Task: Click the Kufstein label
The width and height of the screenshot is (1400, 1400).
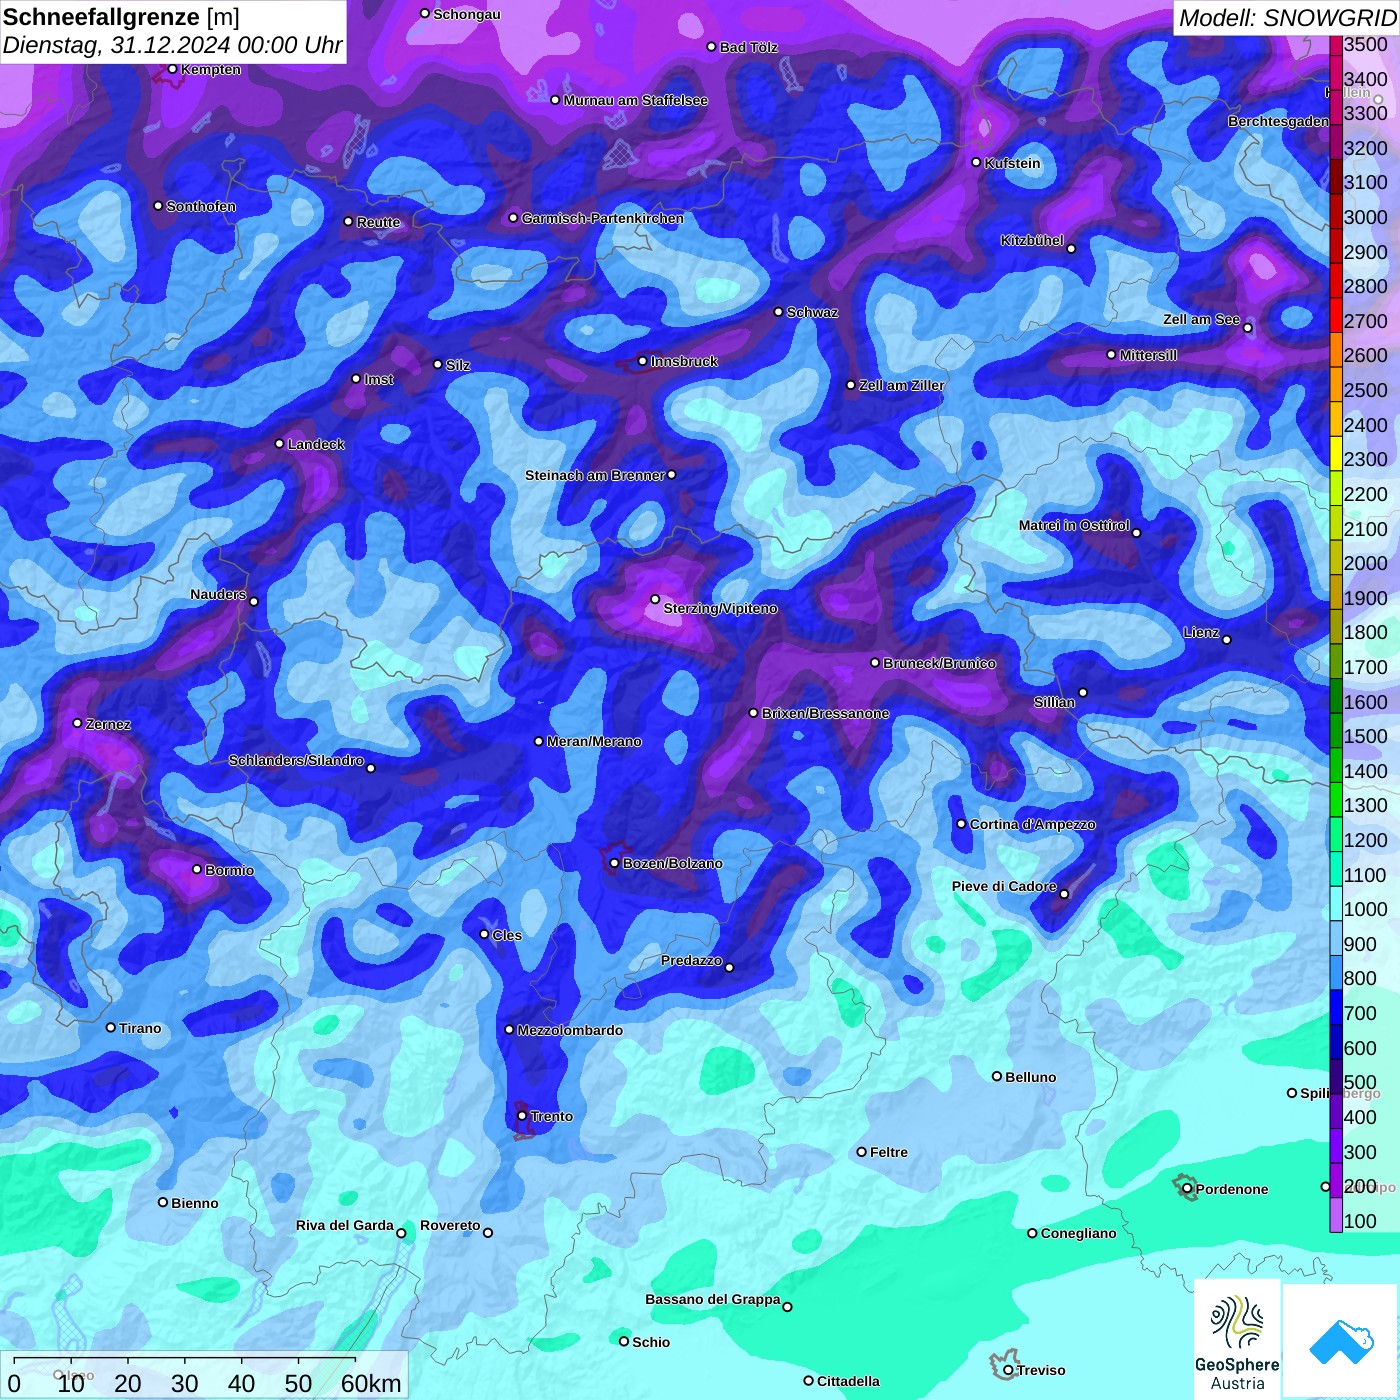Action: pos(1012,163)
